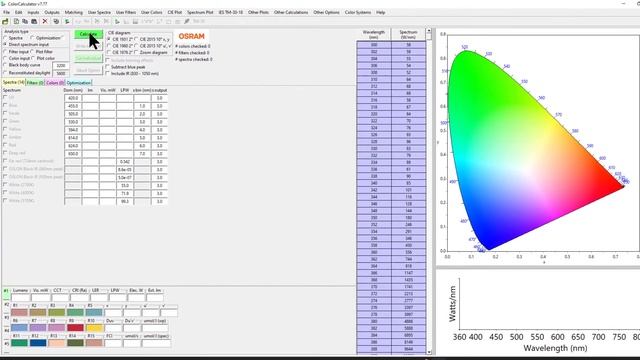
Task: Click the save disk toolbar icon
Action: tap(34, 21)
